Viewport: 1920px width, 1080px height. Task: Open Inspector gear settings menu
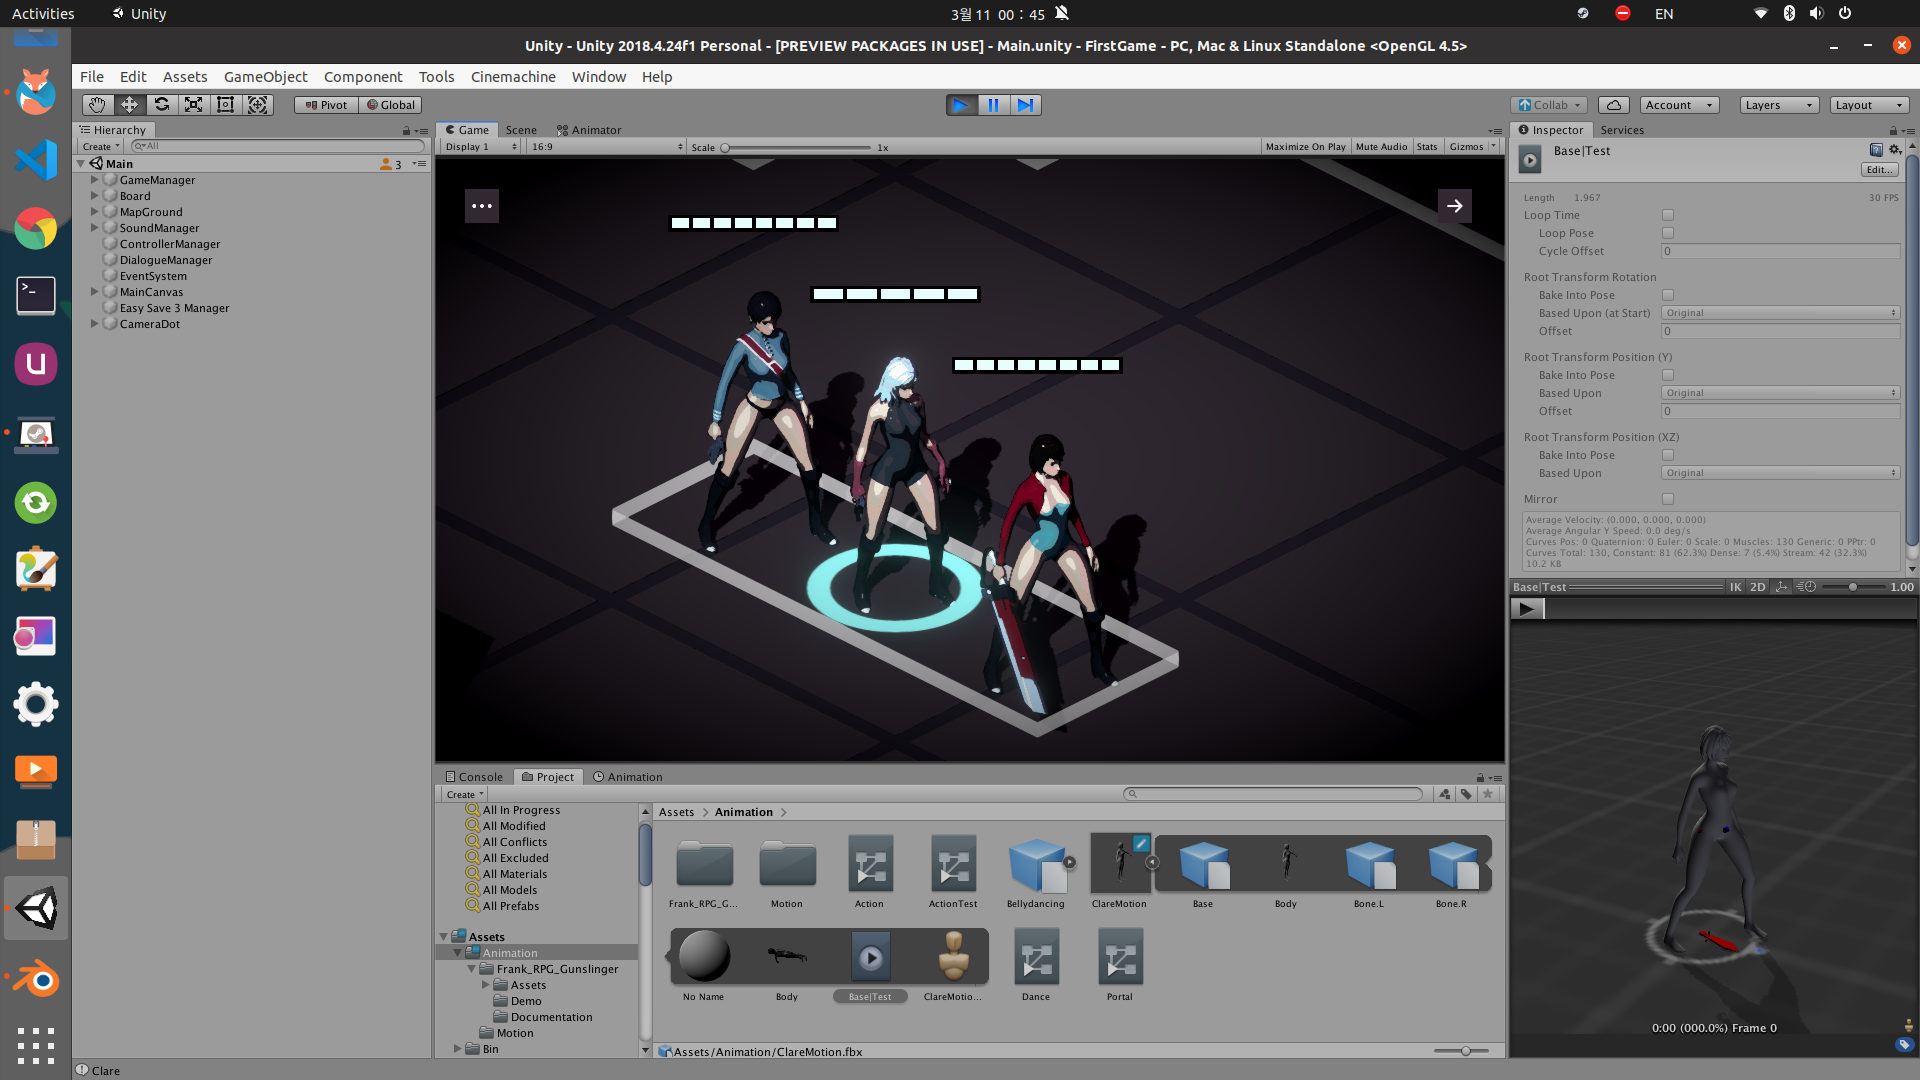(1895, 150)
